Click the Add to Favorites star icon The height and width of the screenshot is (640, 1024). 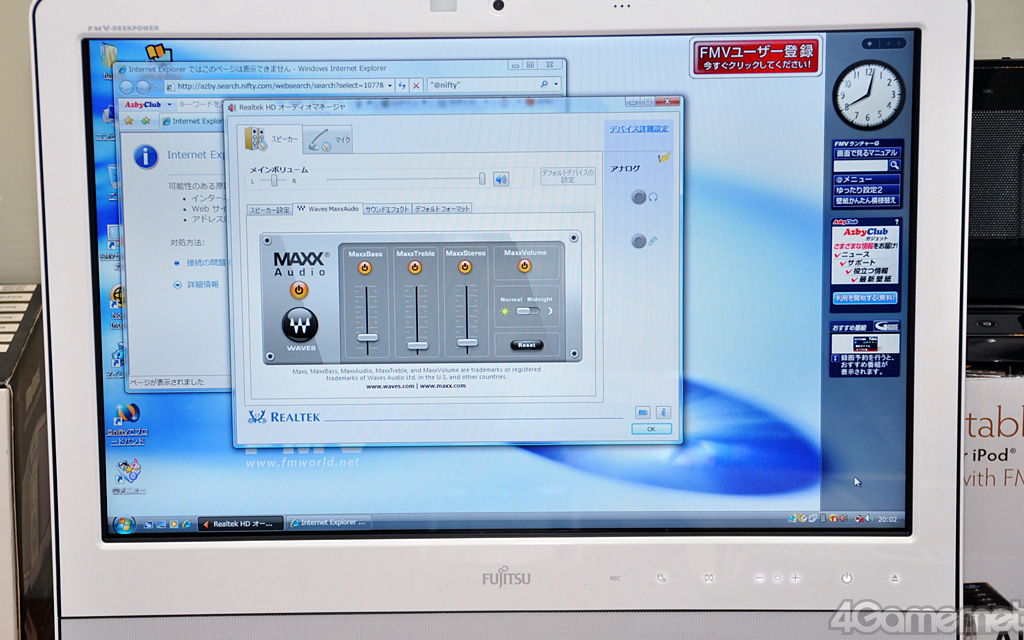146,120
